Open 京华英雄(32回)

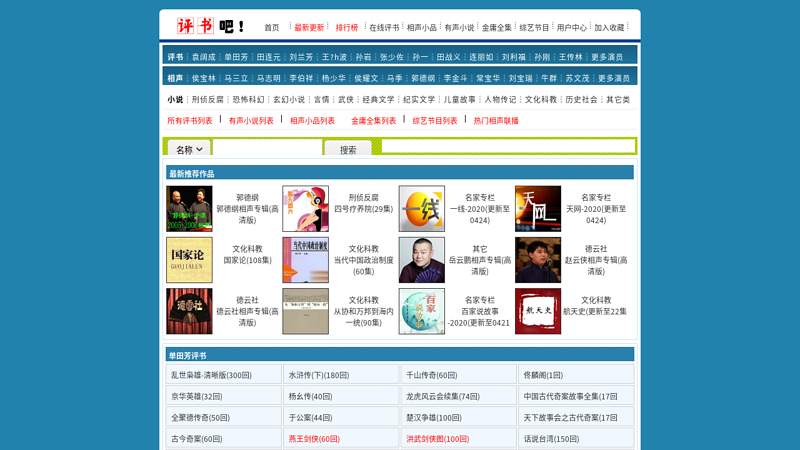tap(196, 396)
